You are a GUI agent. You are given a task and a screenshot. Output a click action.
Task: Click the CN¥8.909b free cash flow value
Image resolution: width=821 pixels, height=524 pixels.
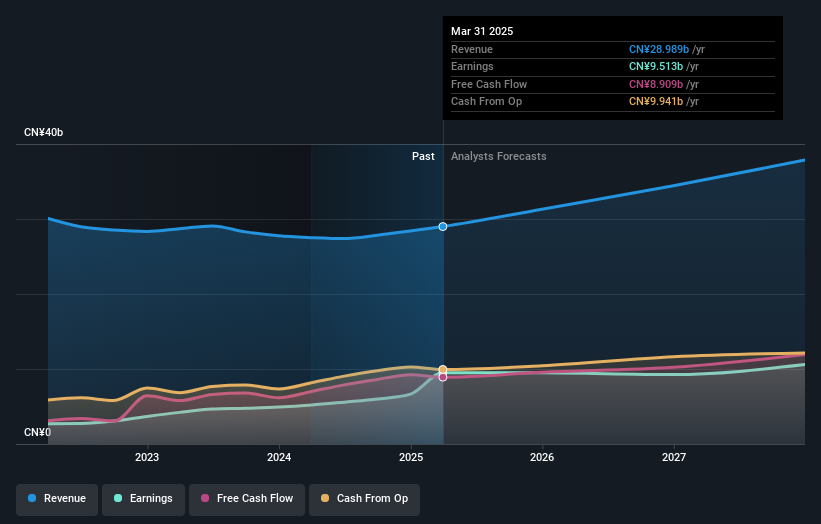coord(656,84)
